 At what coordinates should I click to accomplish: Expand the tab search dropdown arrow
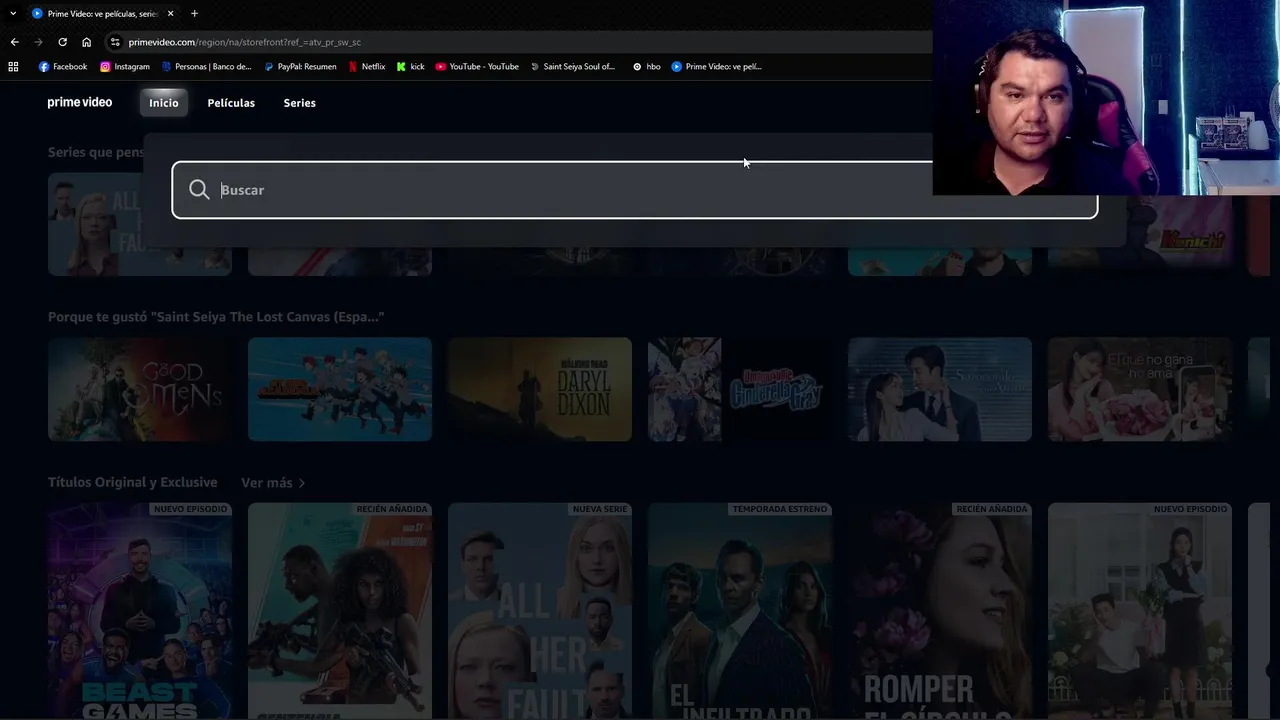[x=13, y=13]
